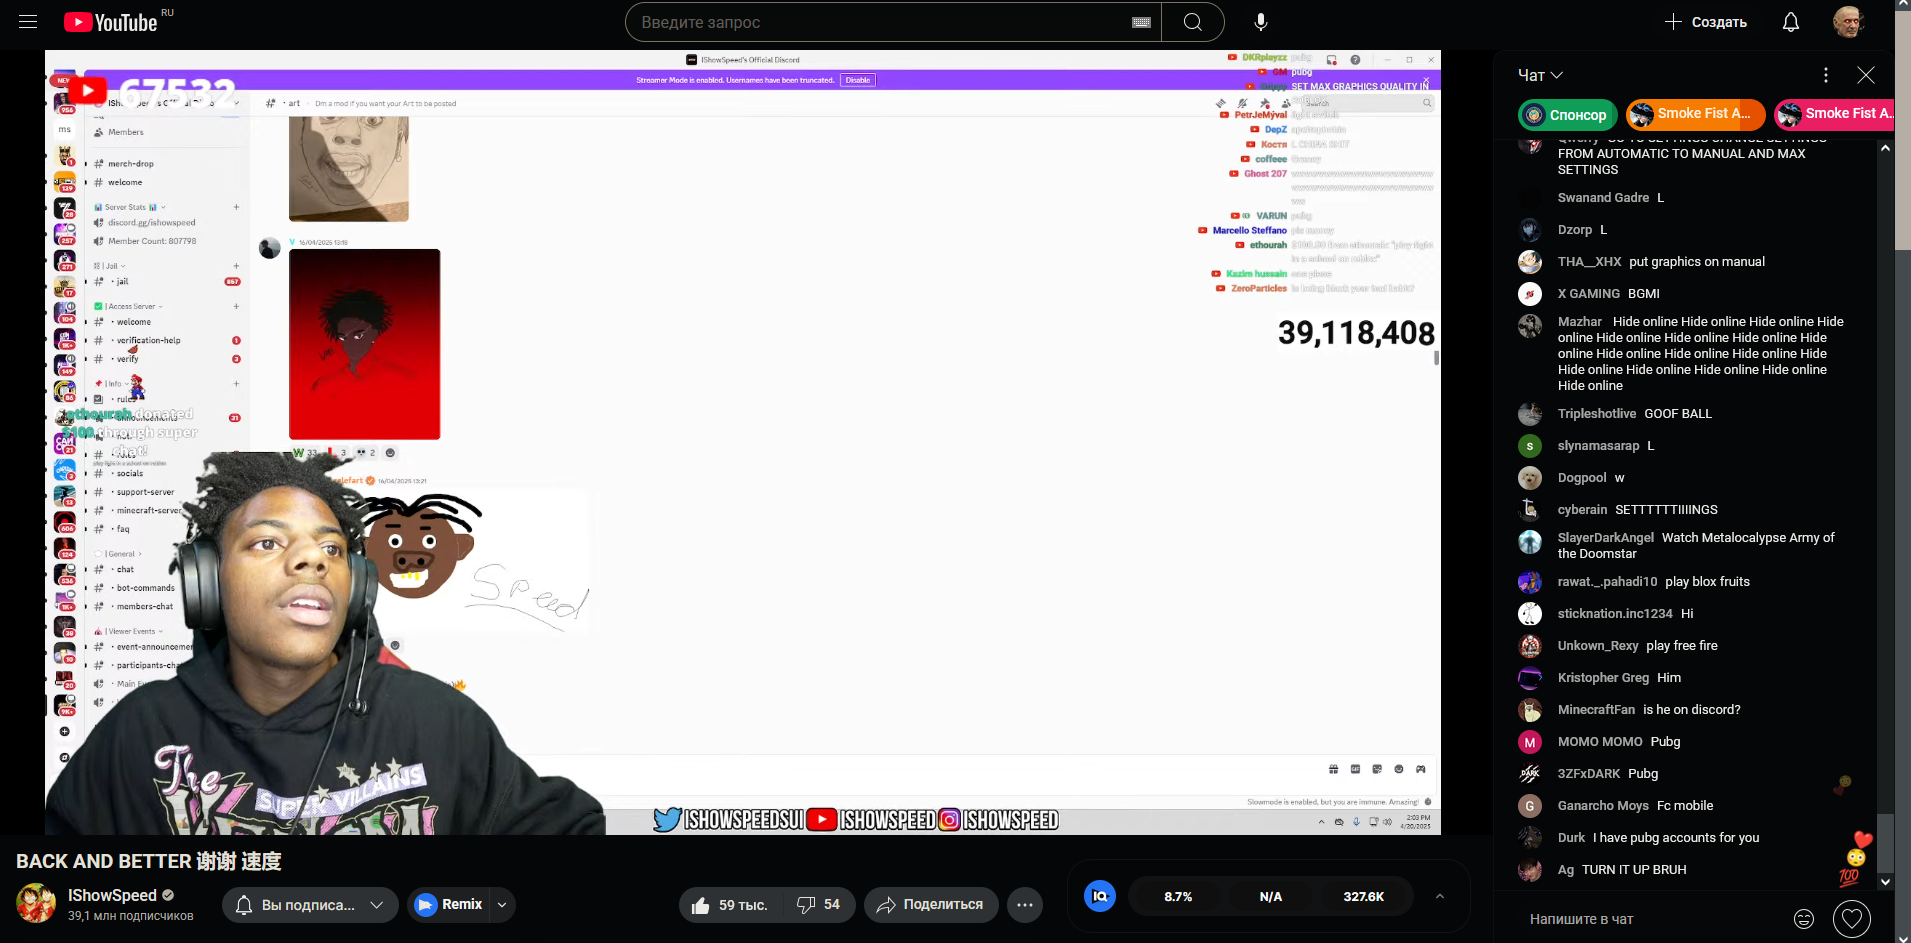The image size is (1911, 943).
Task: Open more actions below the video
Action: (x=1025, y=905)
